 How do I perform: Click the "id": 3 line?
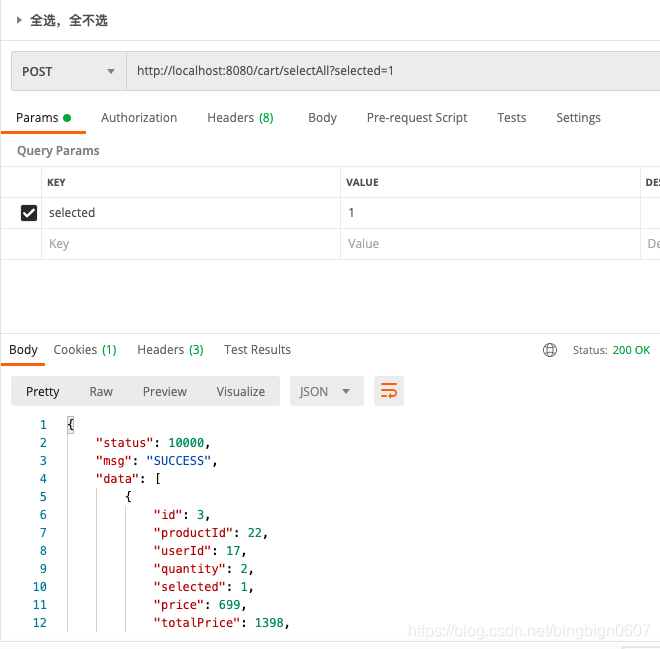pyautogui.click(x=181, y=515)
